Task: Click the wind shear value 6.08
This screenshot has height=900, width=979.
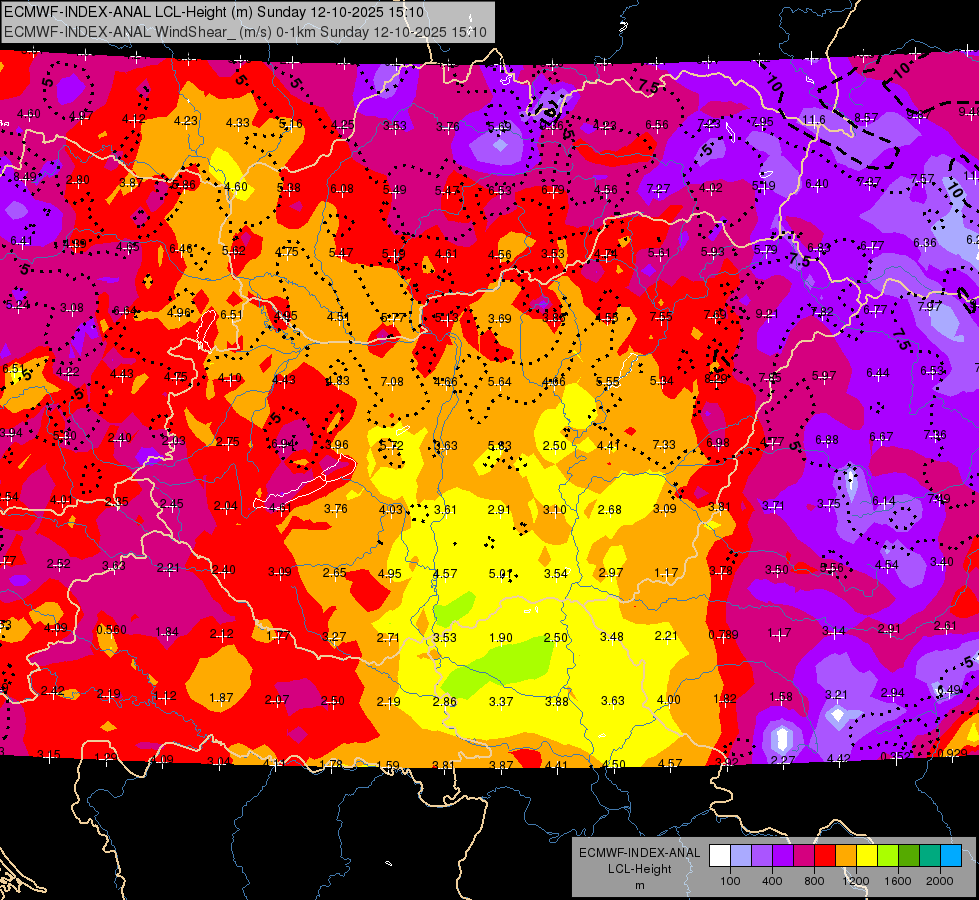Action: point(342,189)
